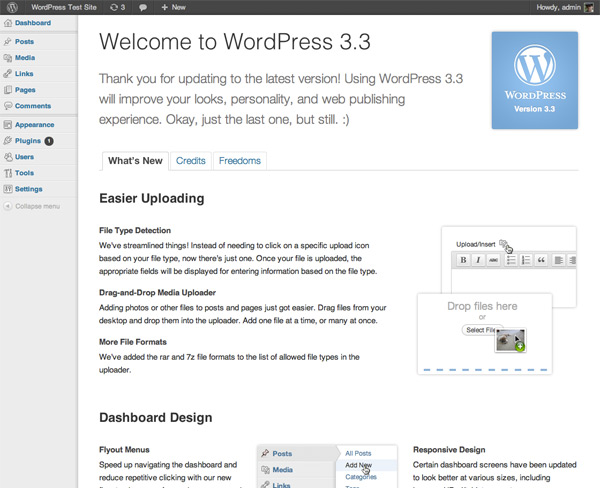The height and width of the screenshot is (488, 600).
Task: Open the Posts menu label
Action: pos(24,42)
